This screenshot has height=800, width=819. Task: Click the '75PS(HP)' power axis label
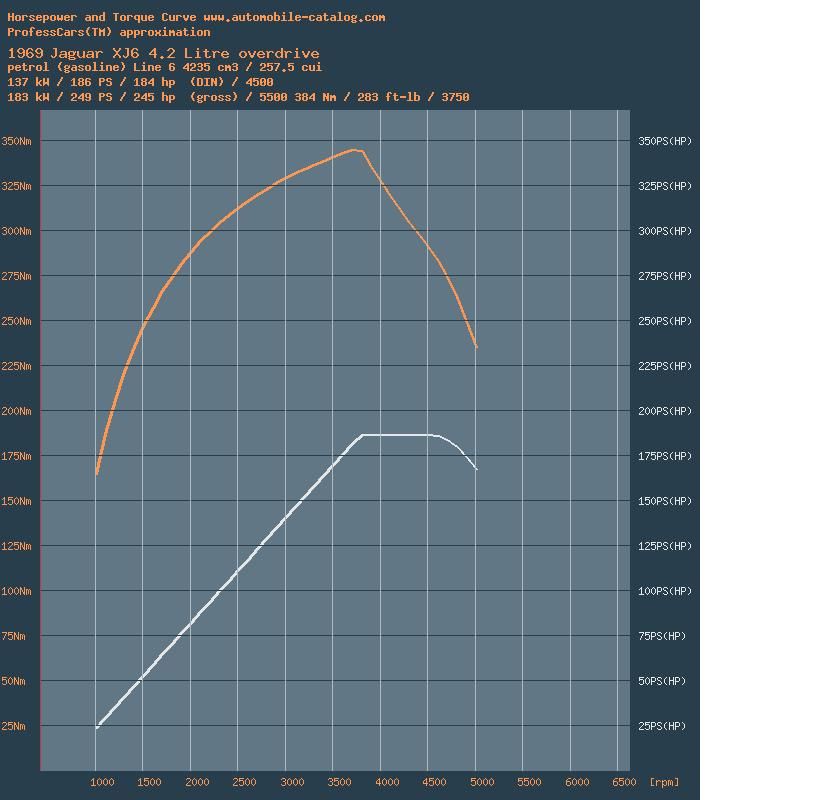click(662, 636)
